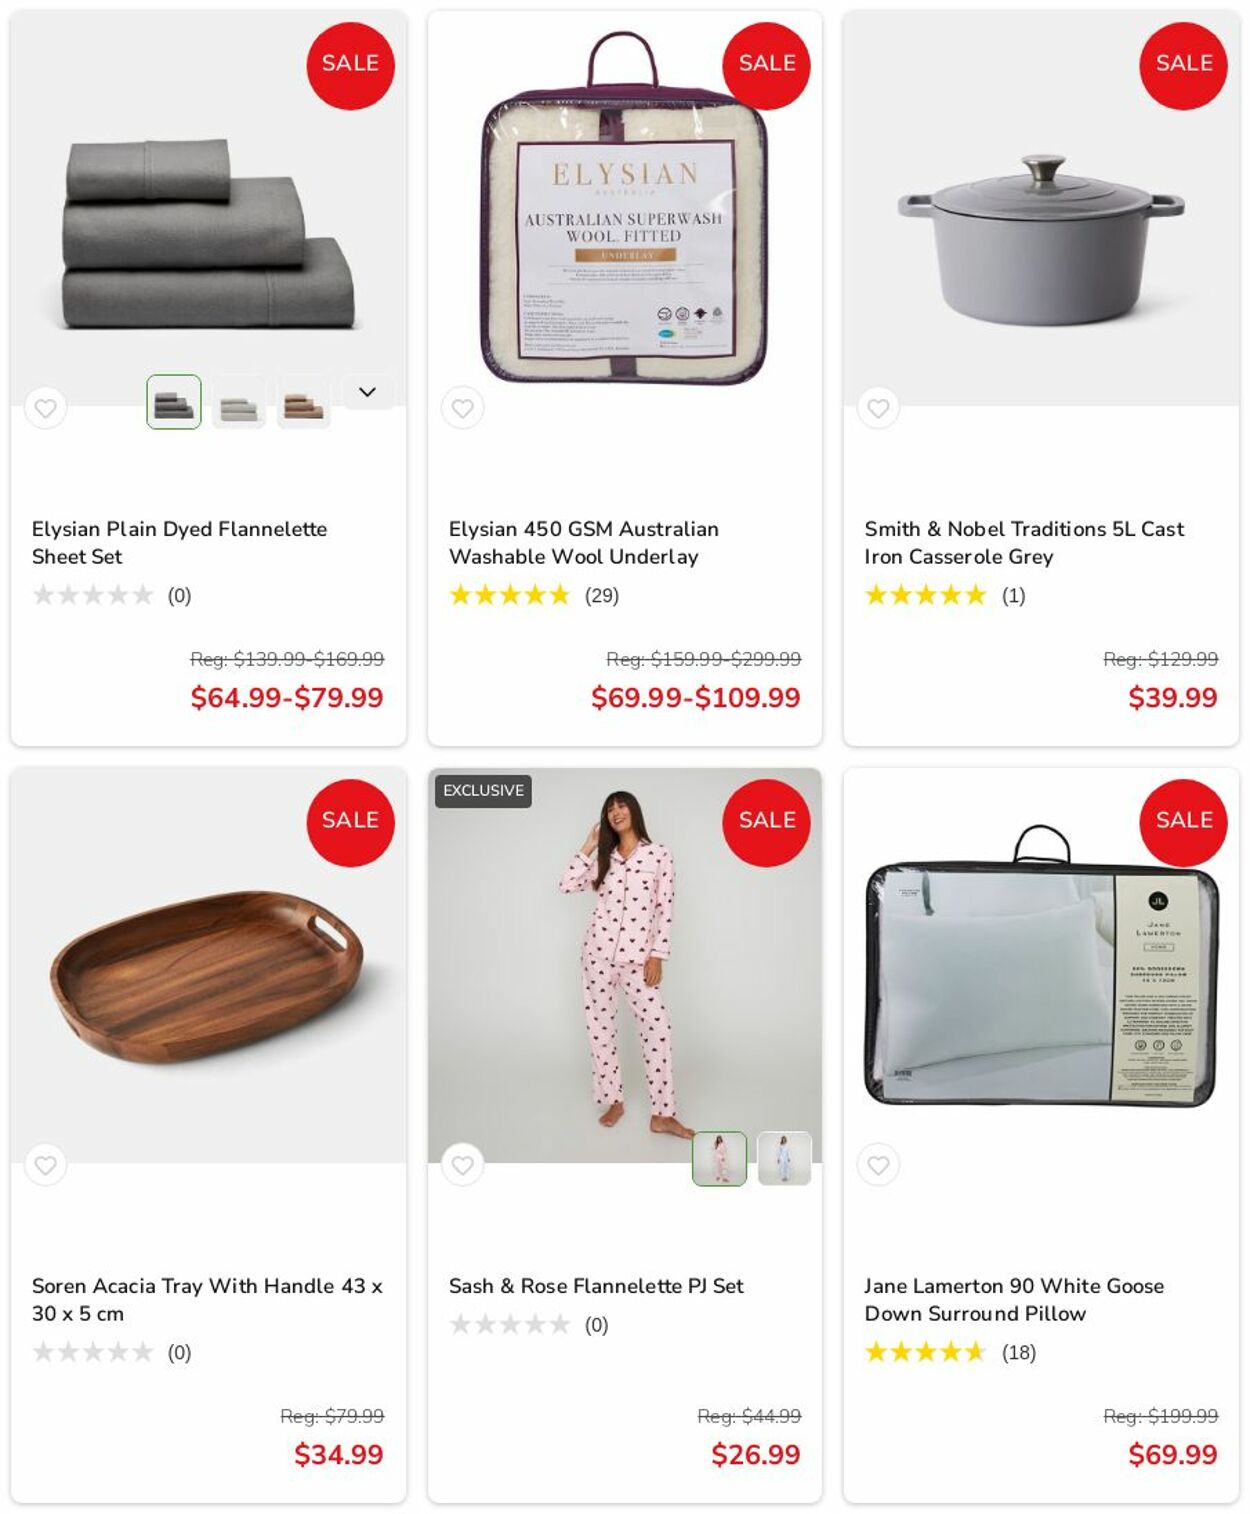This screenshot has width=1250, height=1514.
Task: Save Smith & Nobel Casserole to wishlist
Action: (x=878, y=408)
